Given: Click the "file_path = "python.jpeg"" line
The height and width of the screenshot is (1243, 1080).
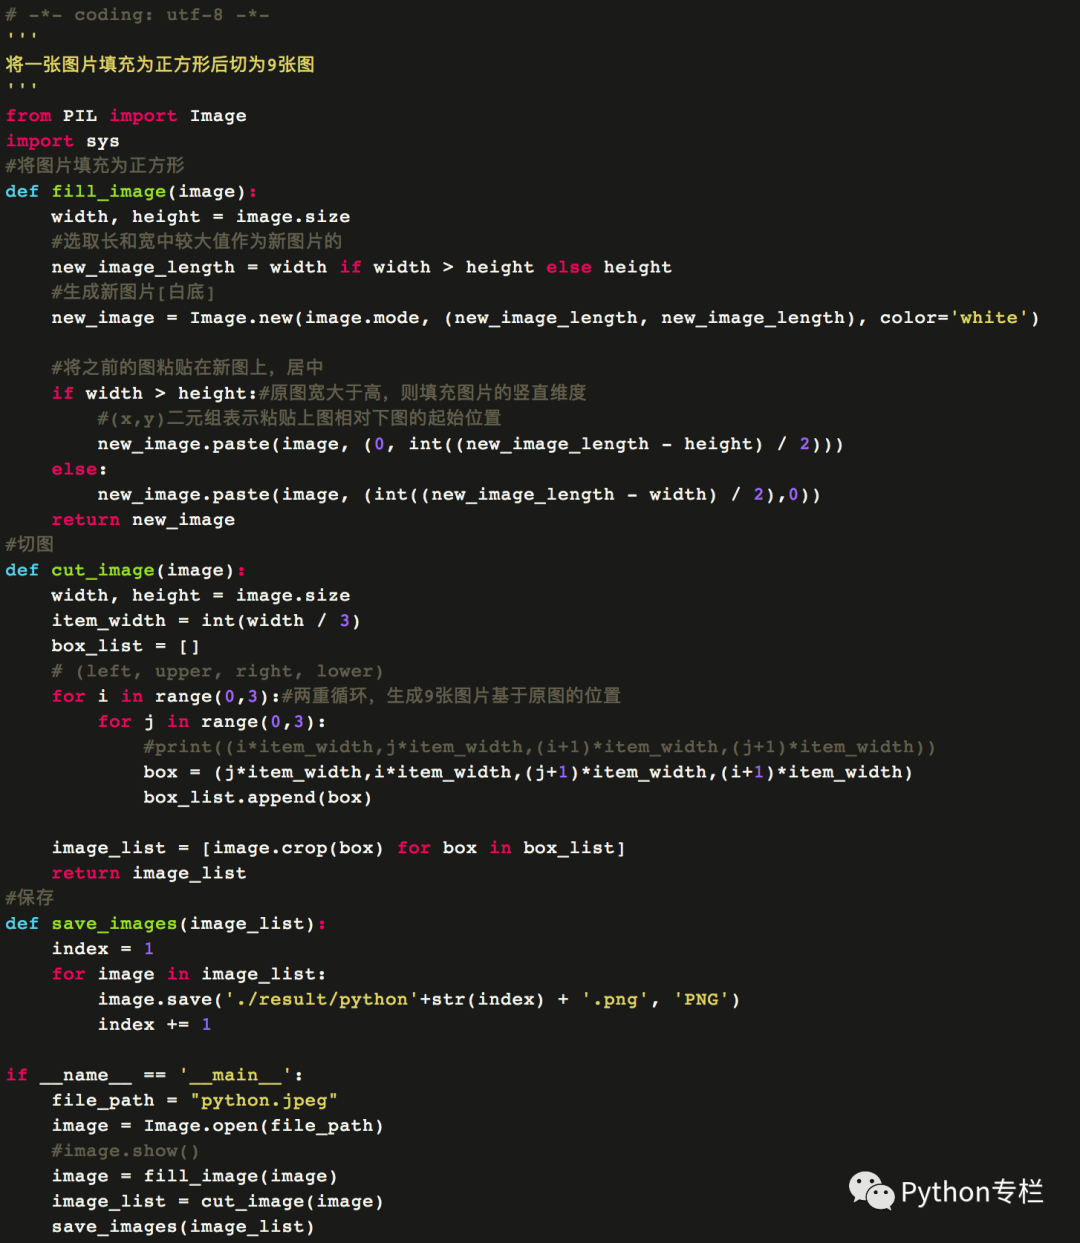Looking at the screenshot, I should (x=195, y=1100).
